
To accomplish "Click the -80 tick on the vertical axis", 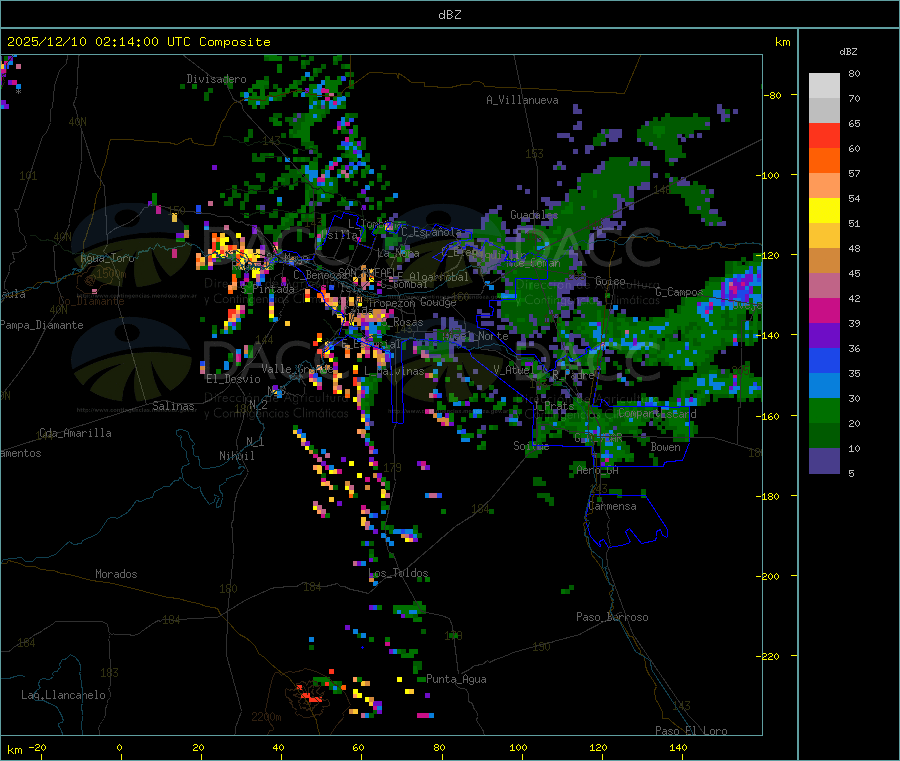I will pos(775,95).
